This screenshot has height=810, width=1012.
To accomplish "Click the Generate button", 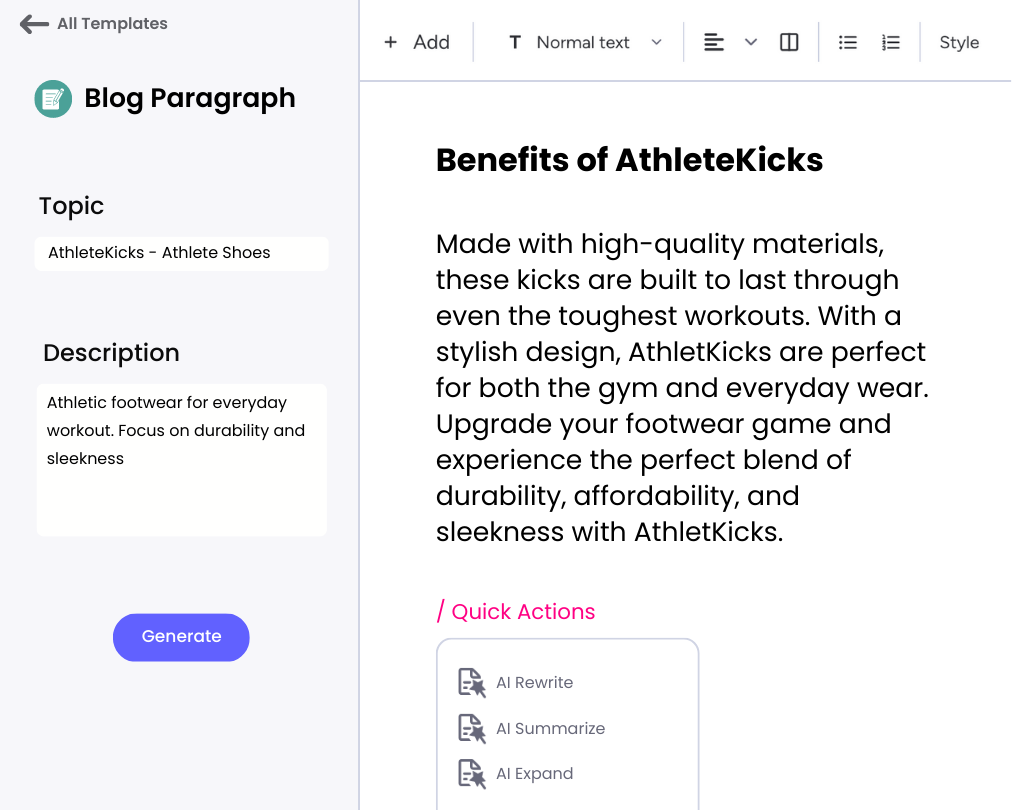I will coord(181,637).
